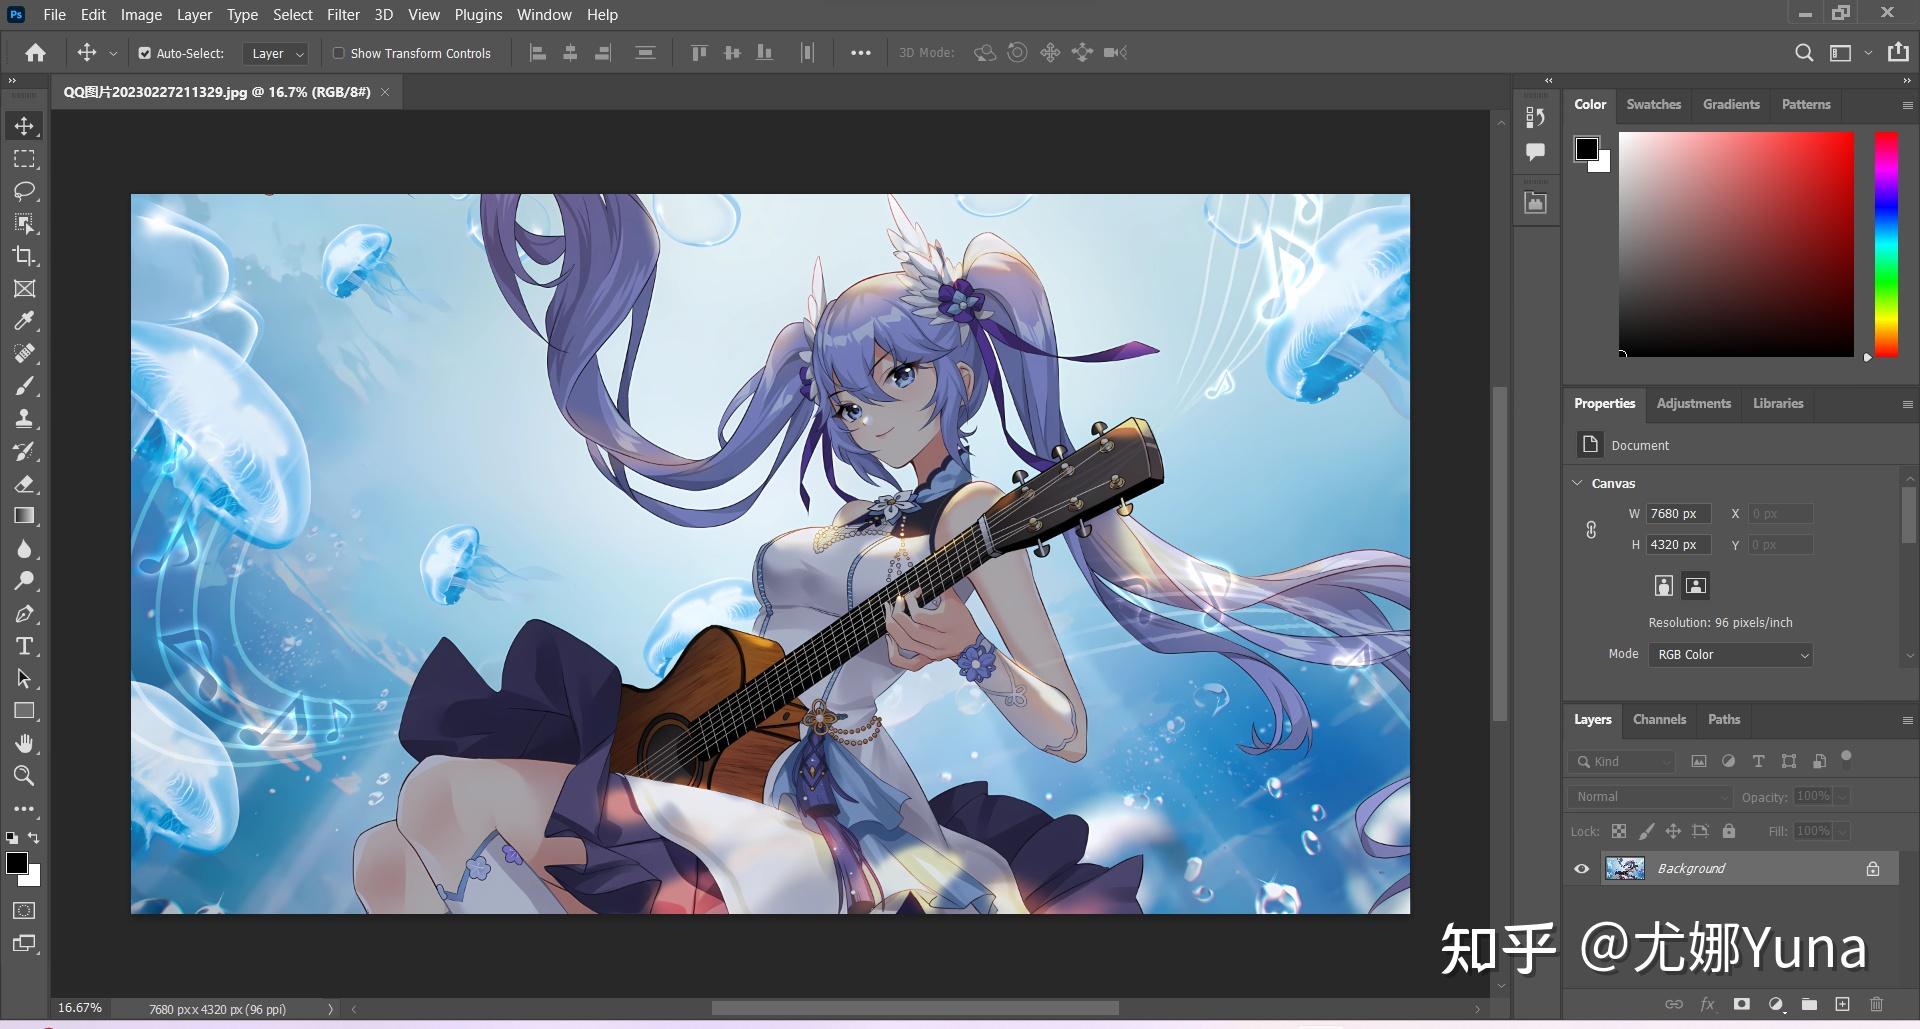1920x1029 pixels.
Task: Toggle the adjustment layer filter
Action: 1728,762
